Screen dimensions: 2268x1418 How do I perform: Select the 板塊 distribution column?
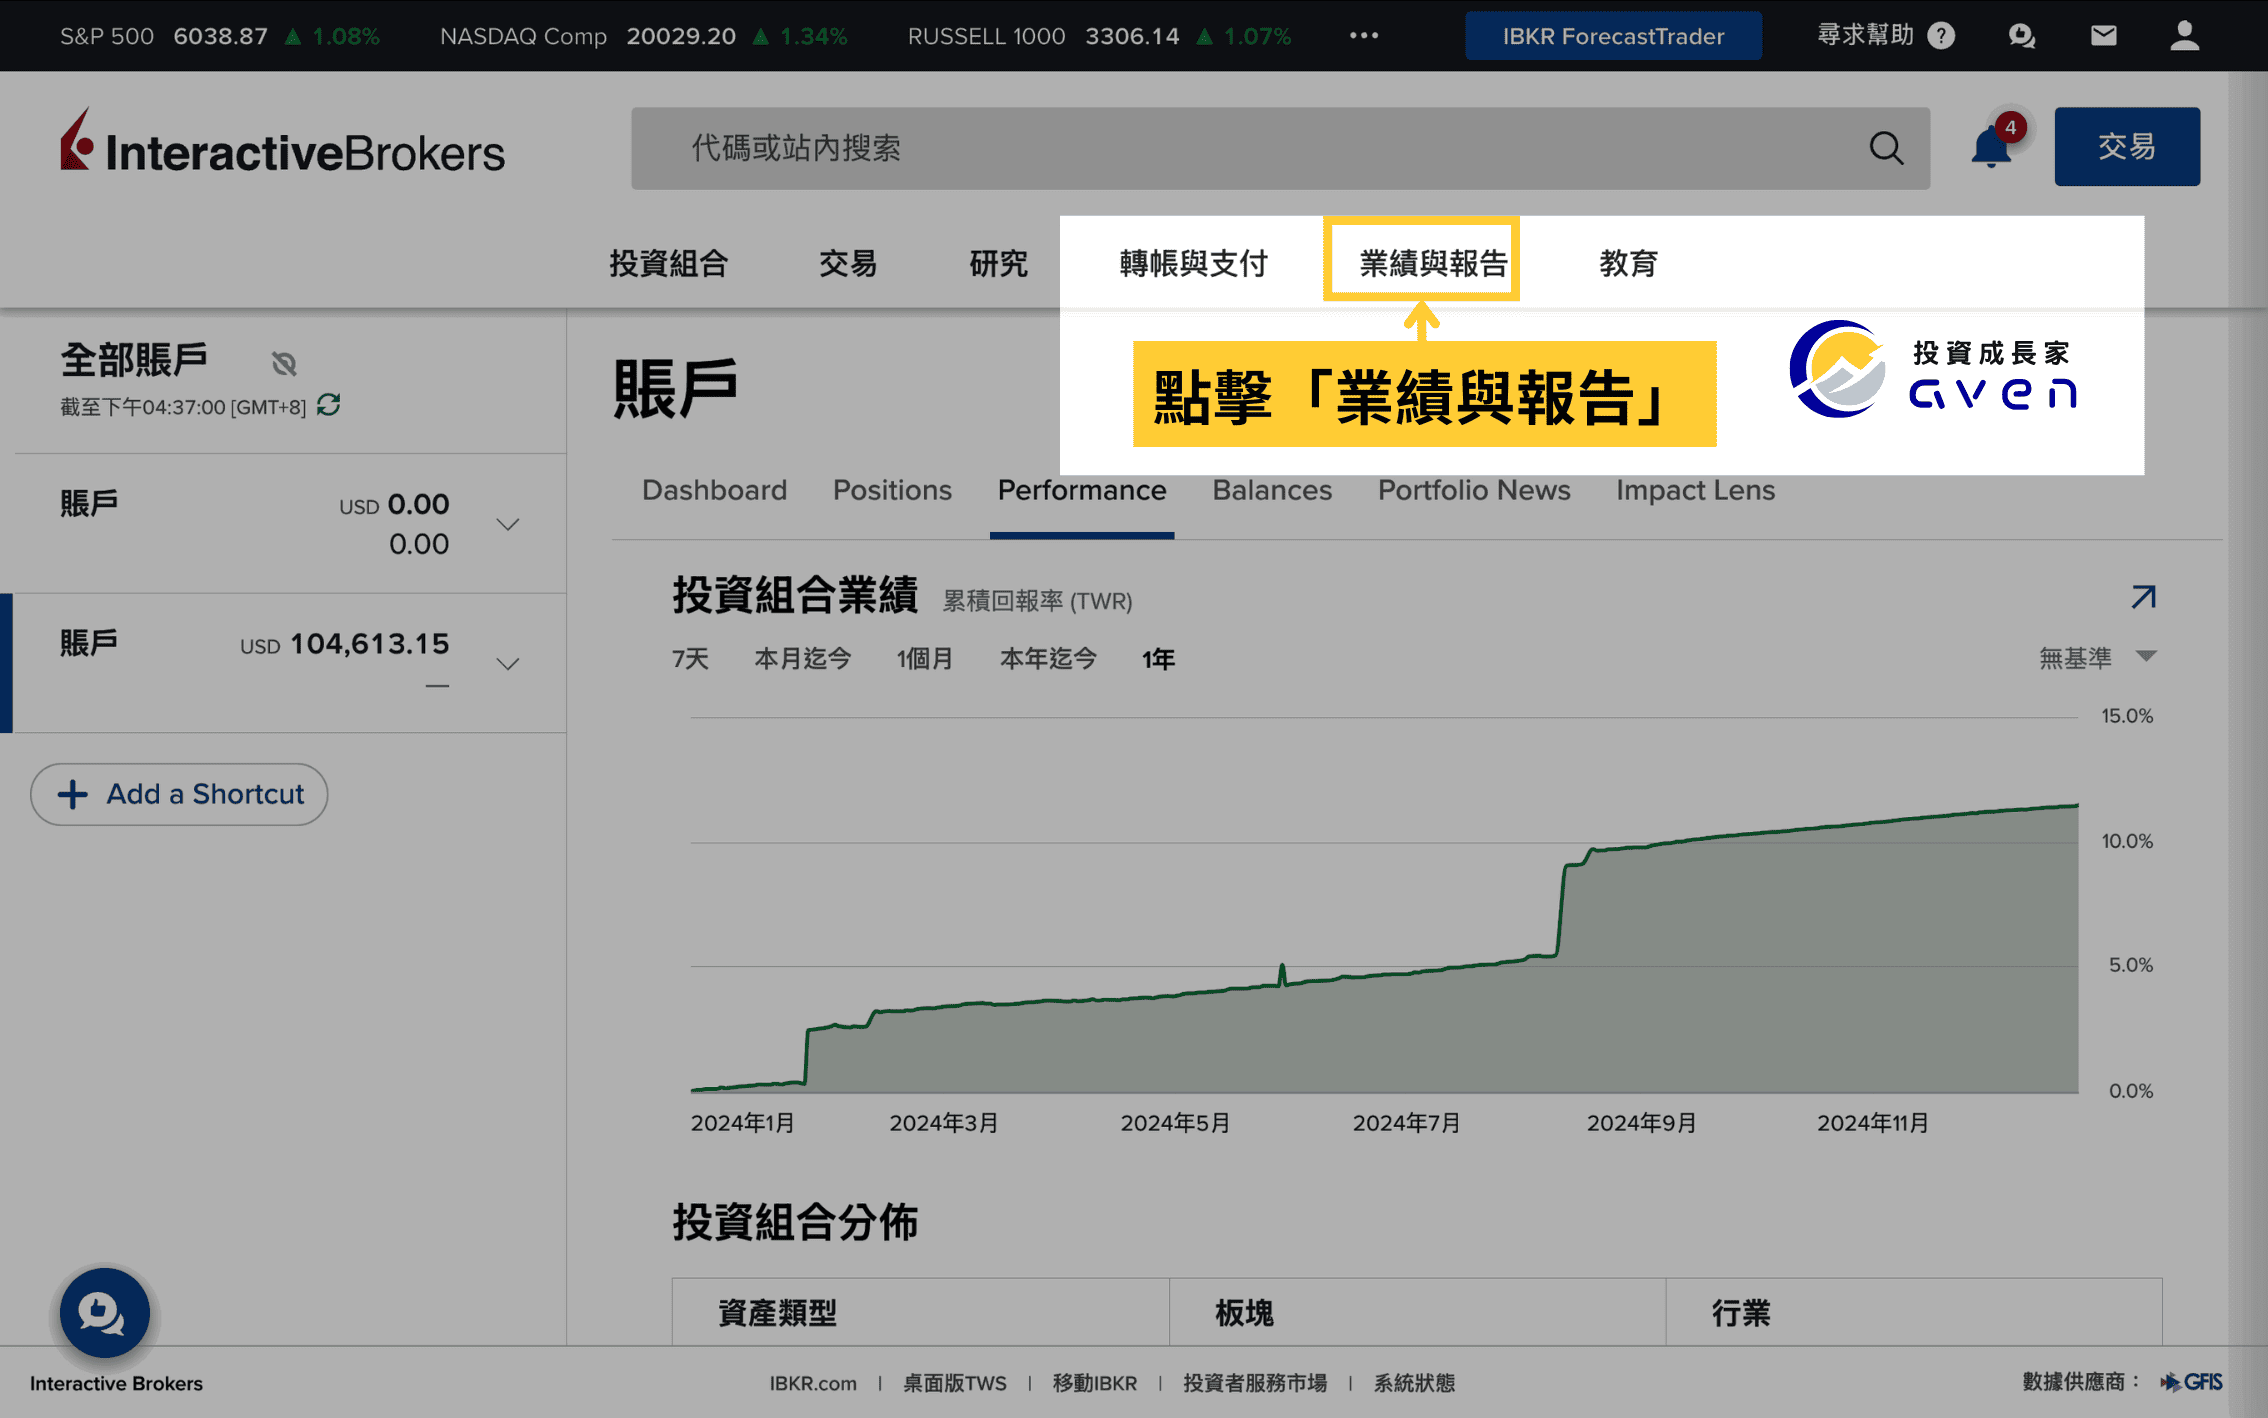tap(1417, 1312)
